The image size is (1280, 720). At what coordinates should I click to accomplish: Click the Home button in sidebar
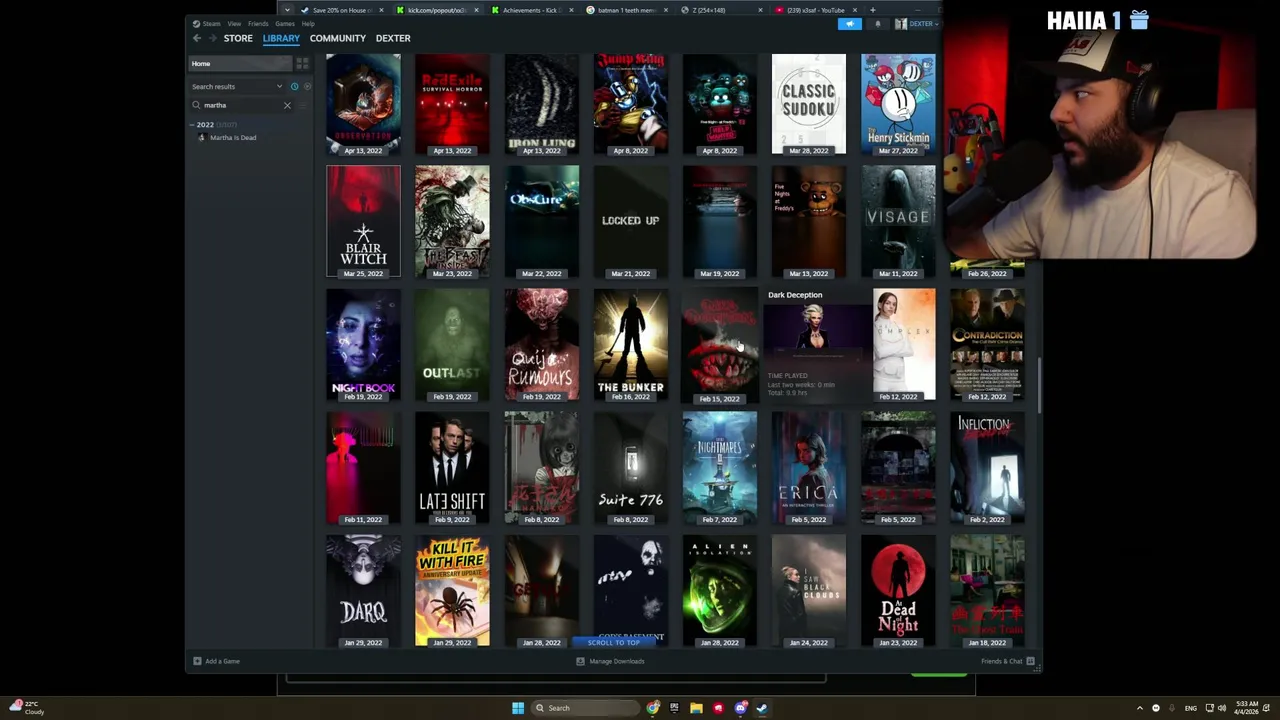click(239, 64)
